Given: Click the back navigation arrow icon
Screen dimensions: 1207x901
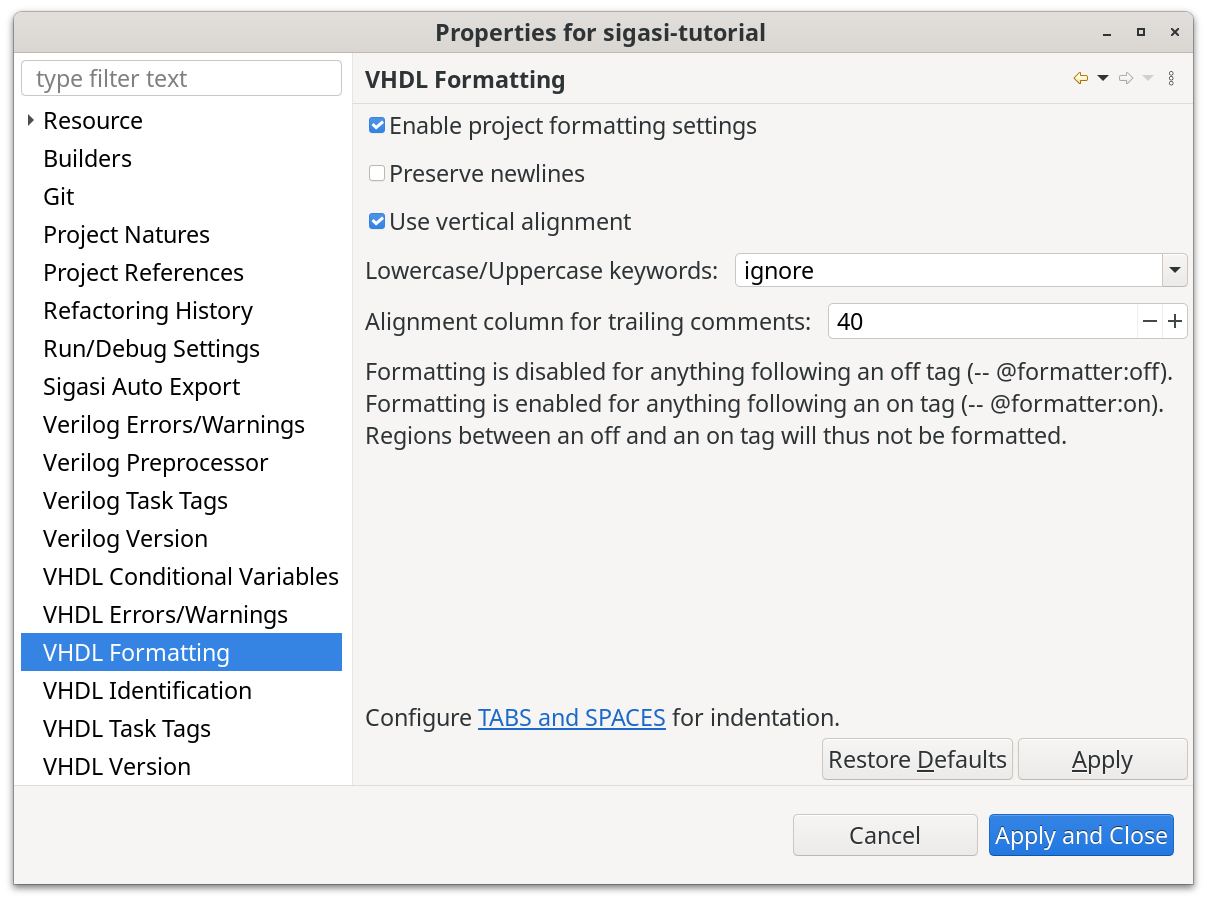Looking at the screenshot, I should [1080, 79].
